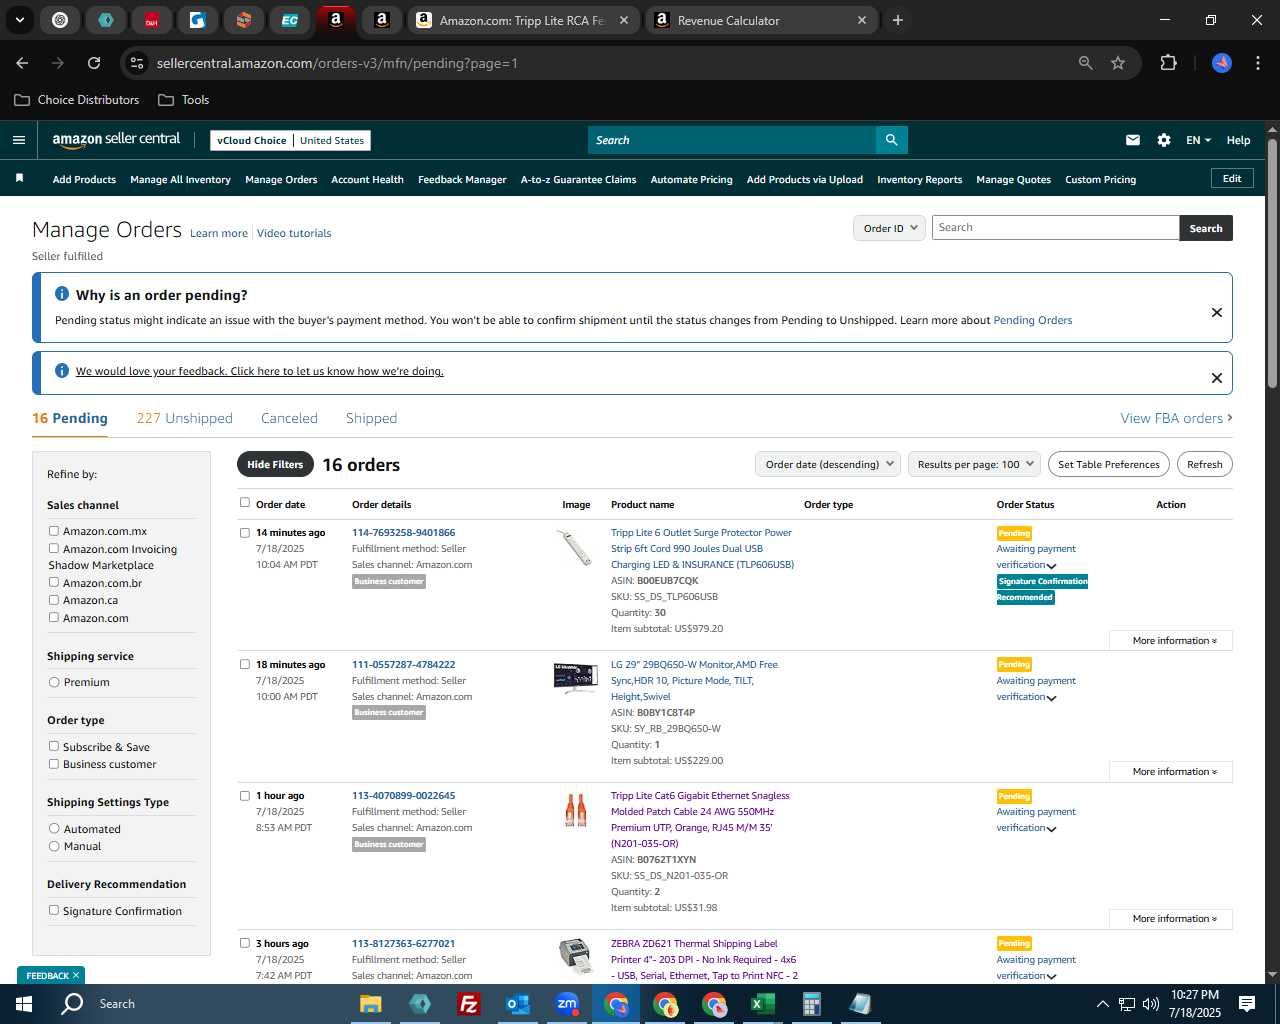This screenshot has height=1024, width=1280.
Task: Tick the select-all orders header checkbox
Action: point(245,503)
